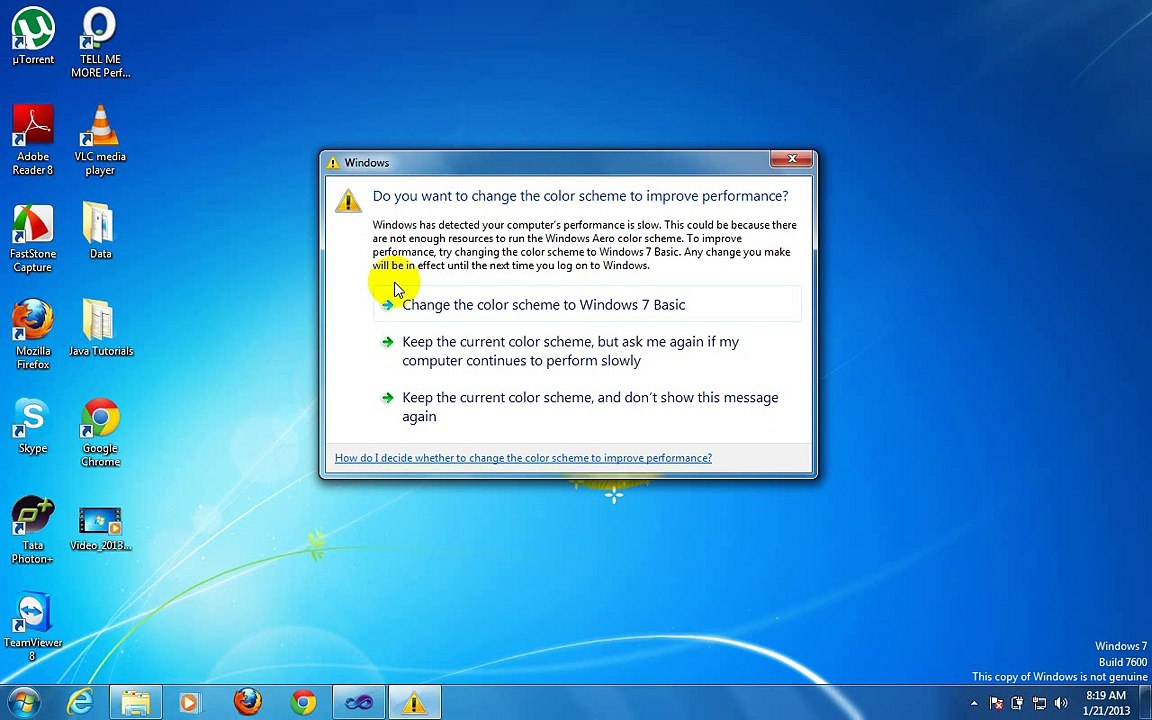Click the Windows dialog title bar text
Screen dimensions: 1152x720
click(367, 162)
